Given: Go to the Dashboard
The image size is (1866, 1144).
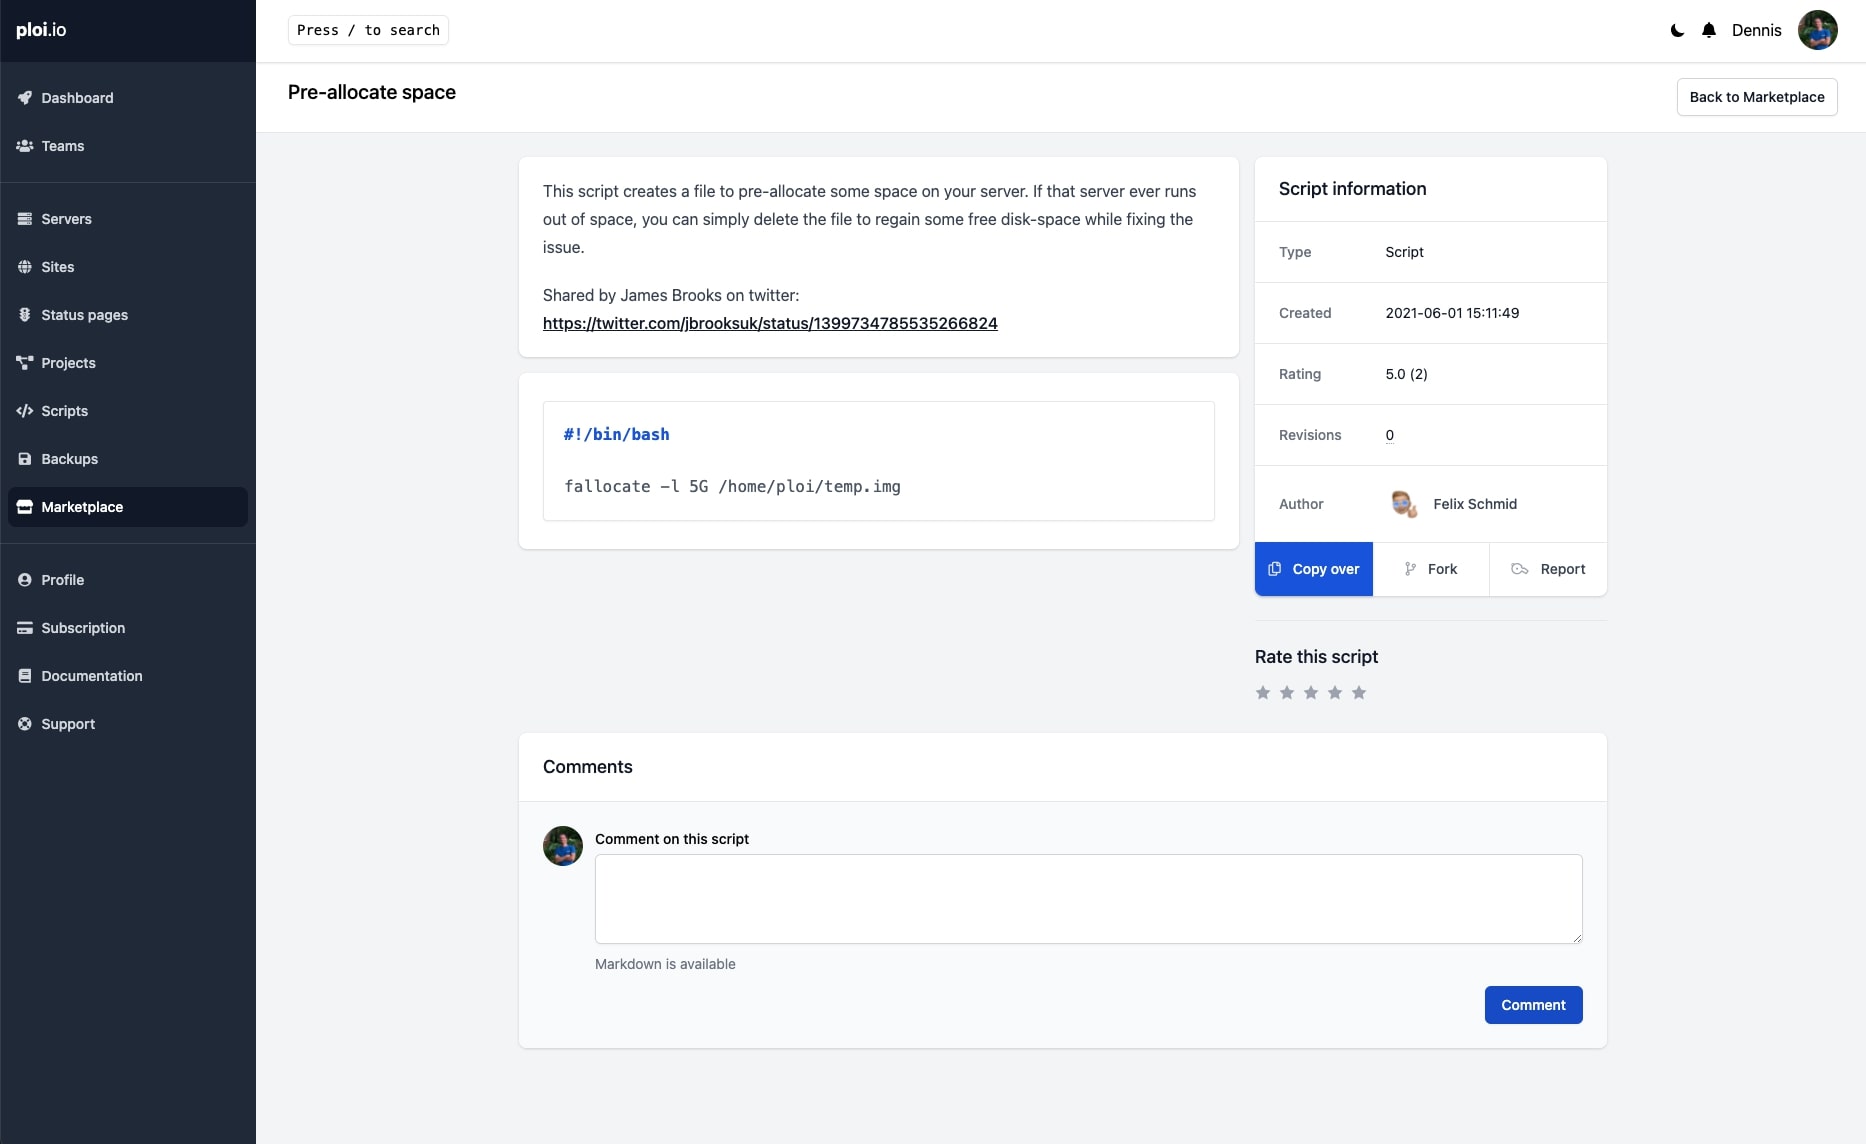Looking at the screenshot, I should pyautogui.click(x=75, y=98).
